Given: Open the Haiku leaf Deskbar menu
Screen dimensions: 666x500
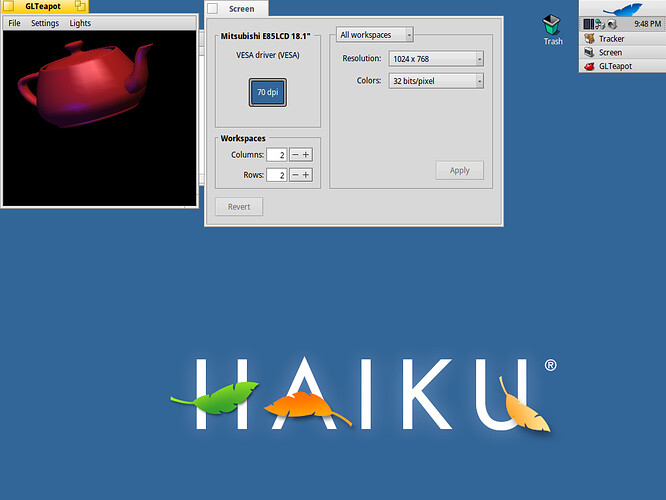Looking at the screenshot, I should click(622, 8).
